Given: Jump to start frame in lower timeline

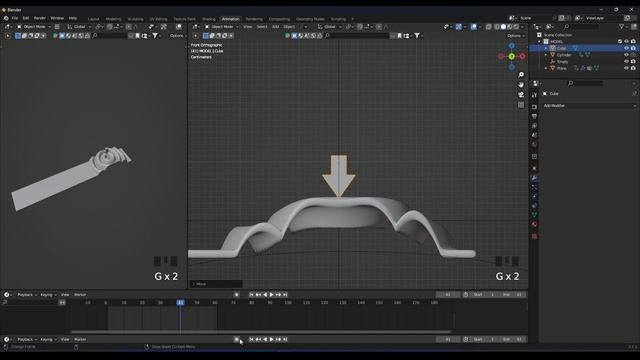Looking at the screenshot, I should 251,340.
